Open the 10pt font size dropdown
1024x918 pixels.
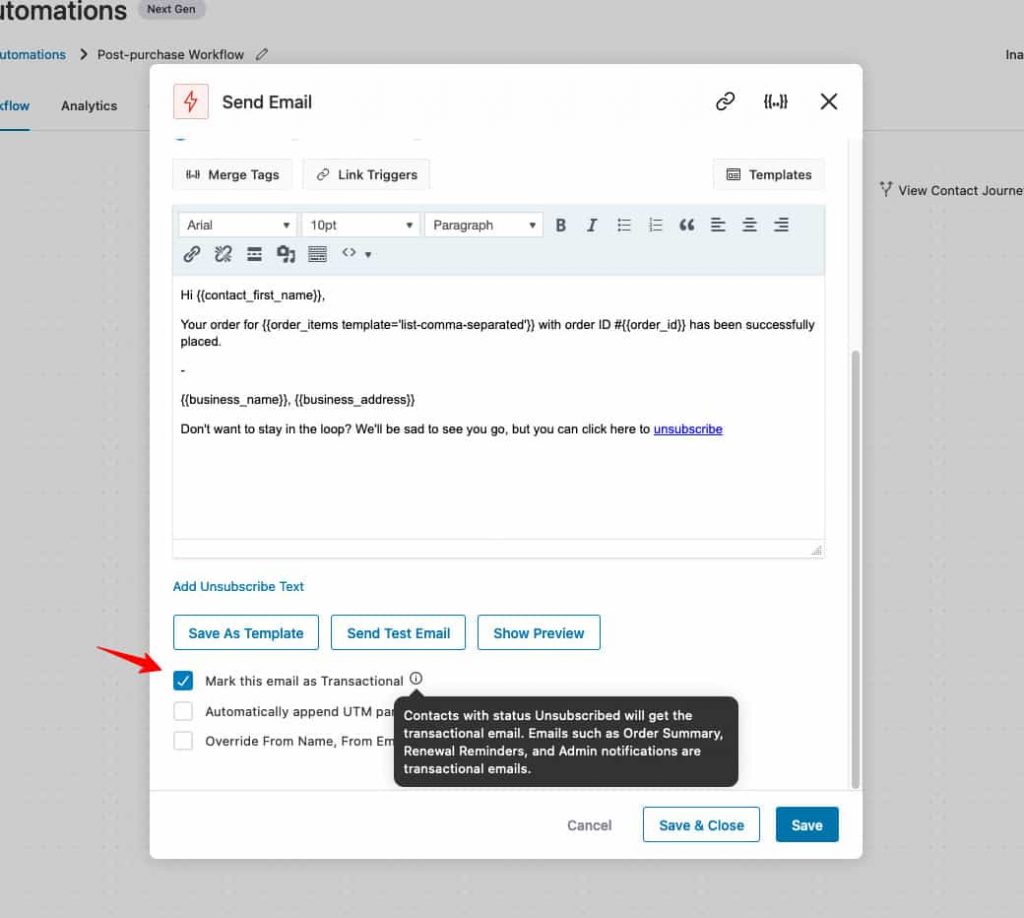tap(360, 225)
